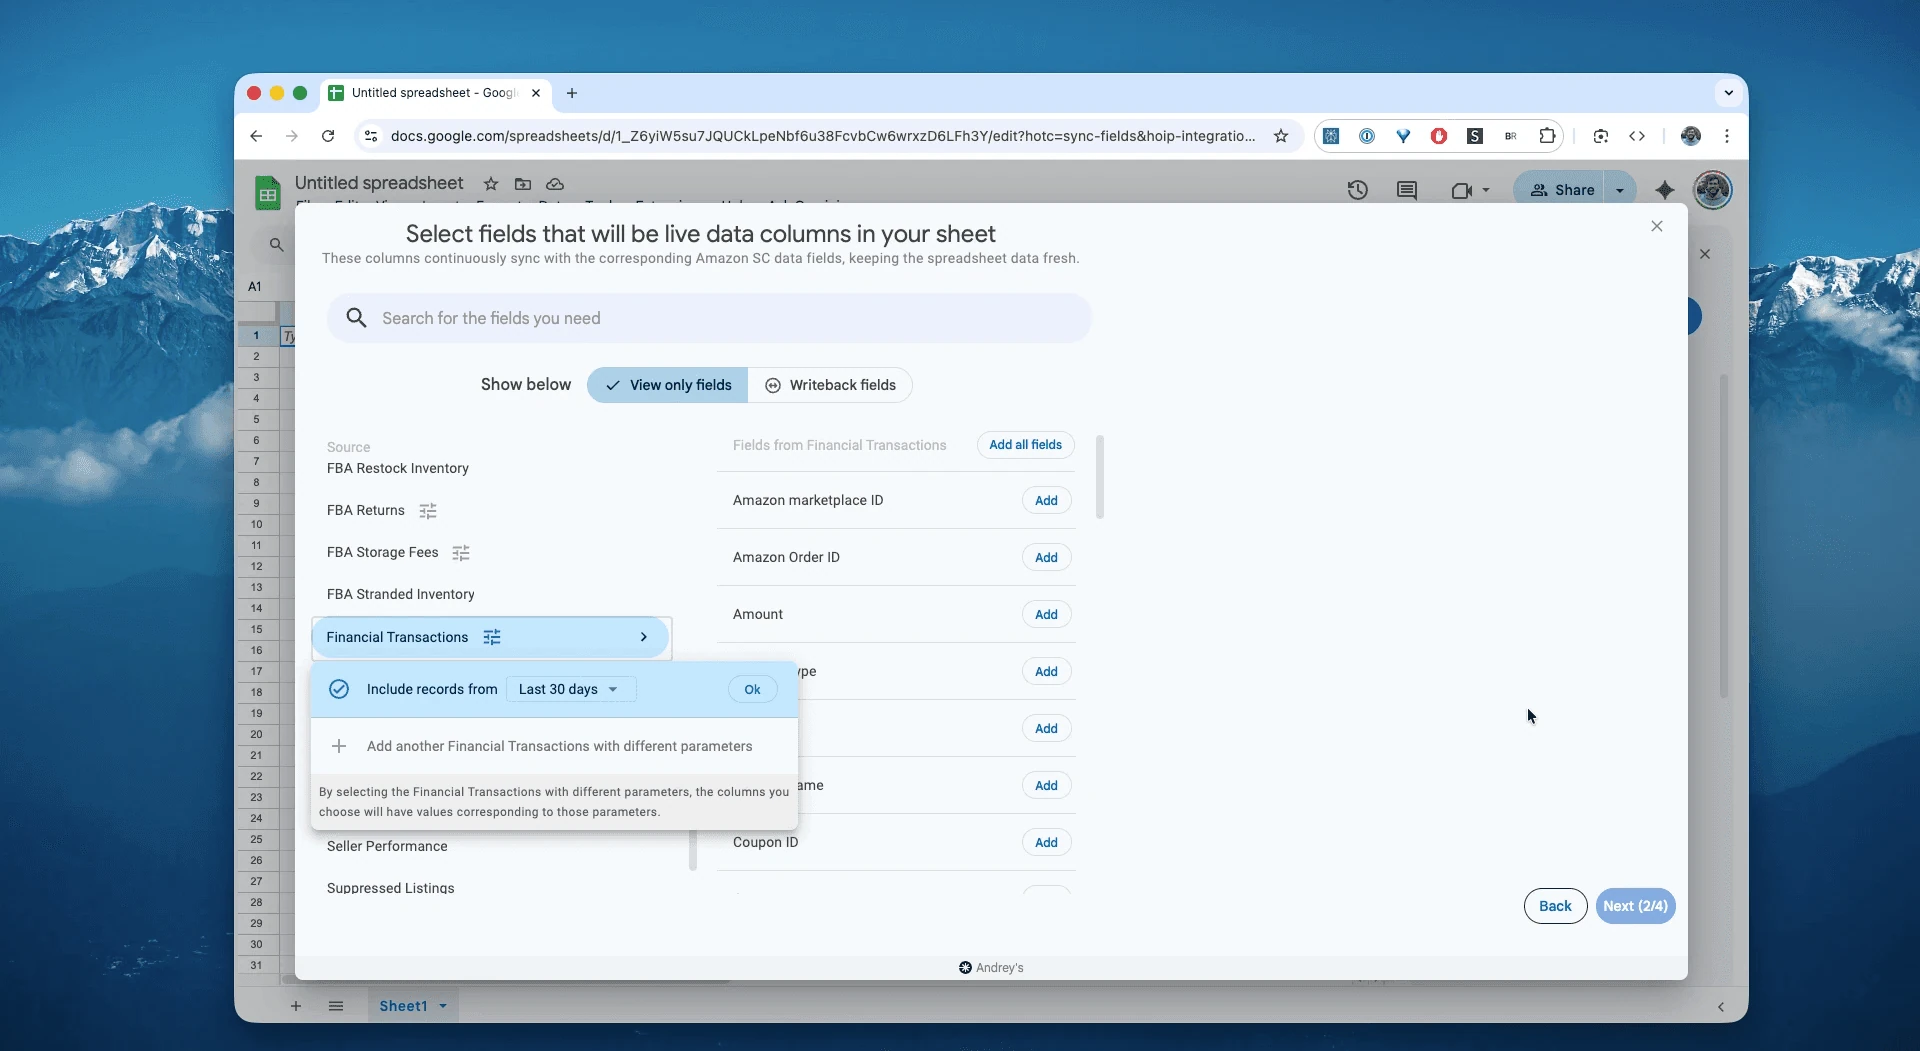
Task: Go back to the previous page
Action: (x=256, y=136)
